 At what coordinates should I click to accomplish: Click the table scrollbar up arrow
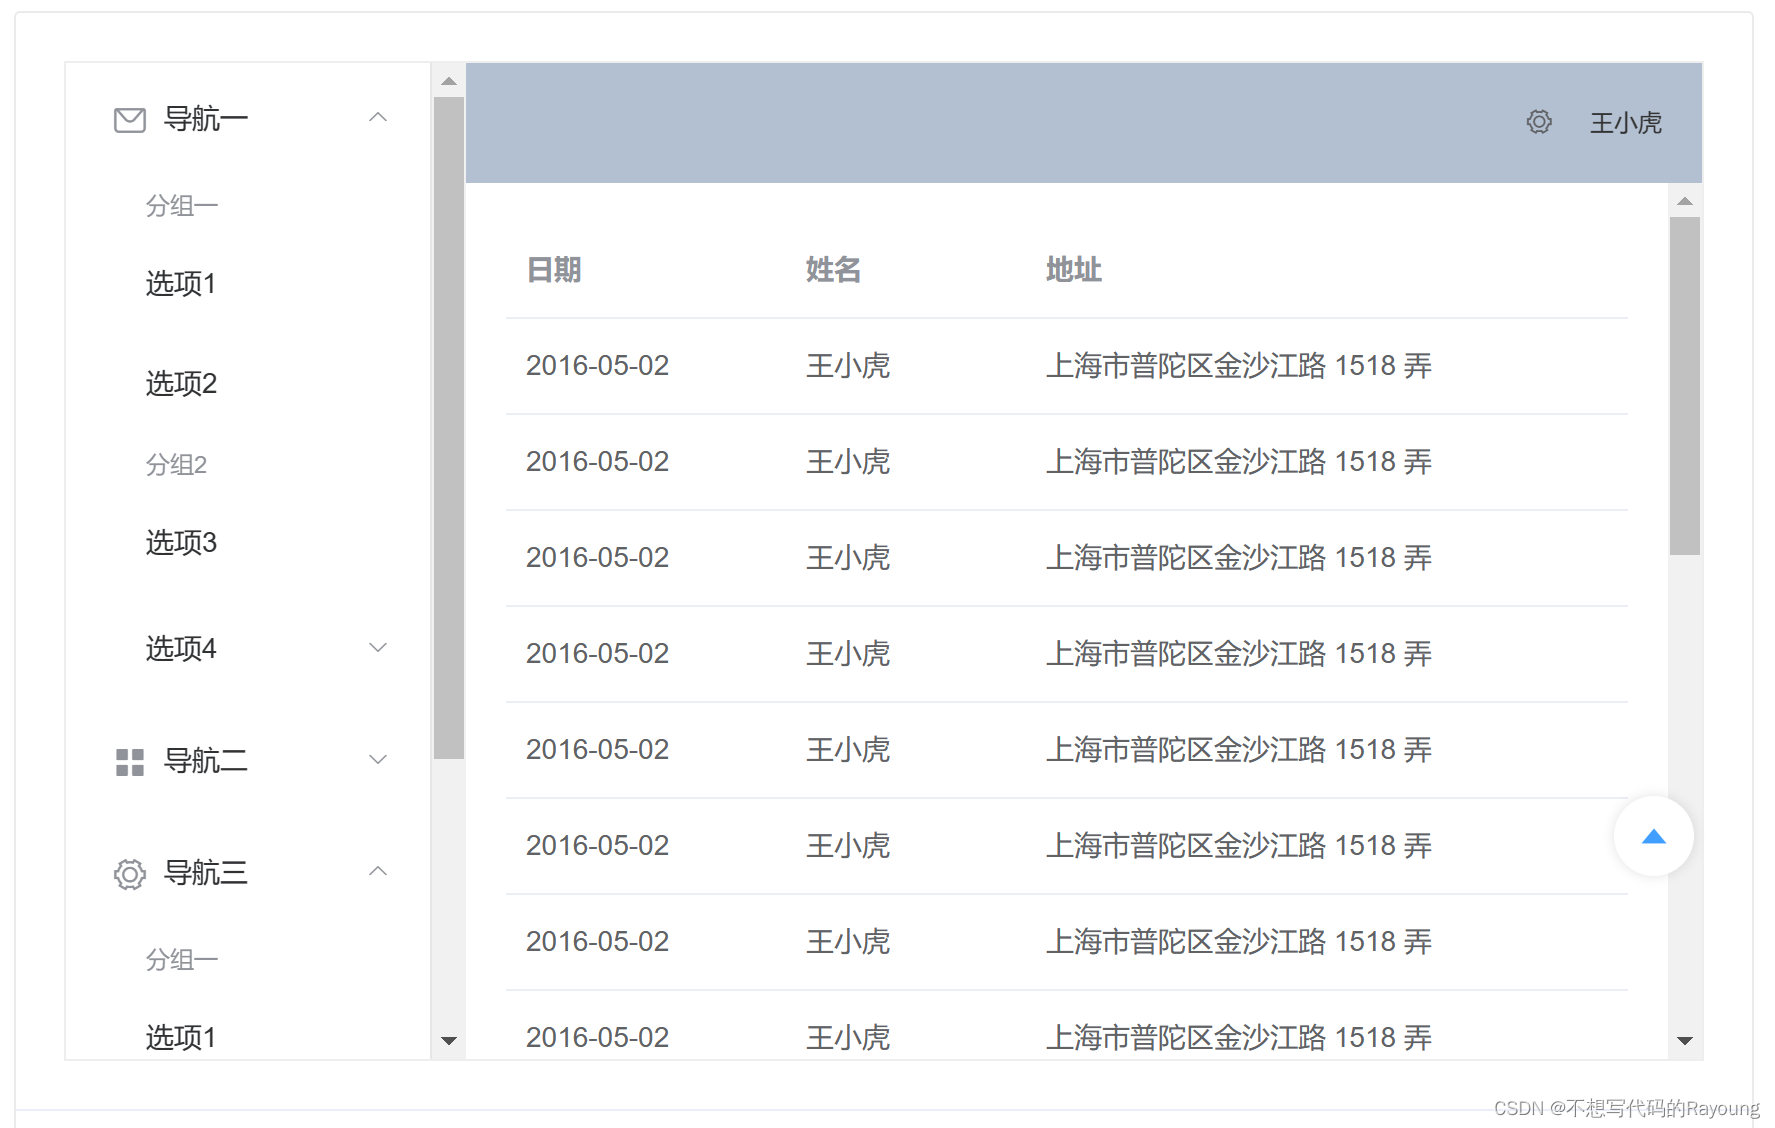click(1685, 201)
